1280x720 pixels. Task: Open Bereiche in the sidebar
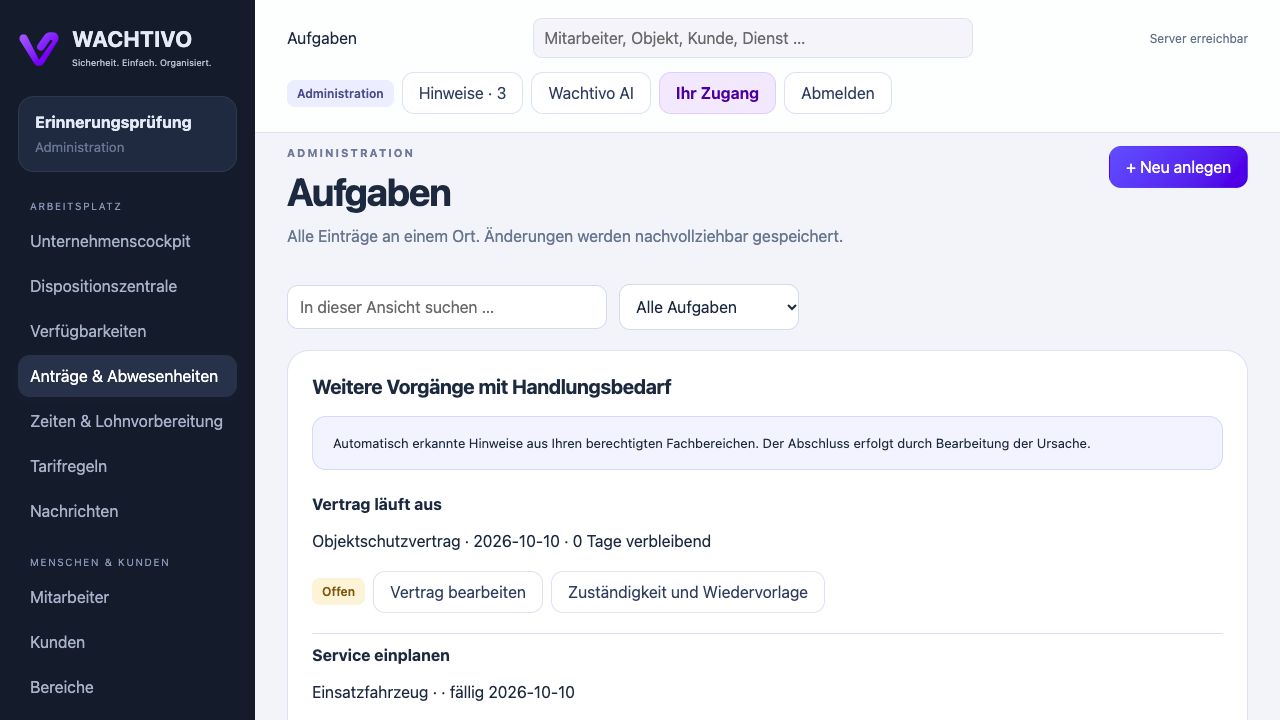pyautogui.click(x=127, y=687)
